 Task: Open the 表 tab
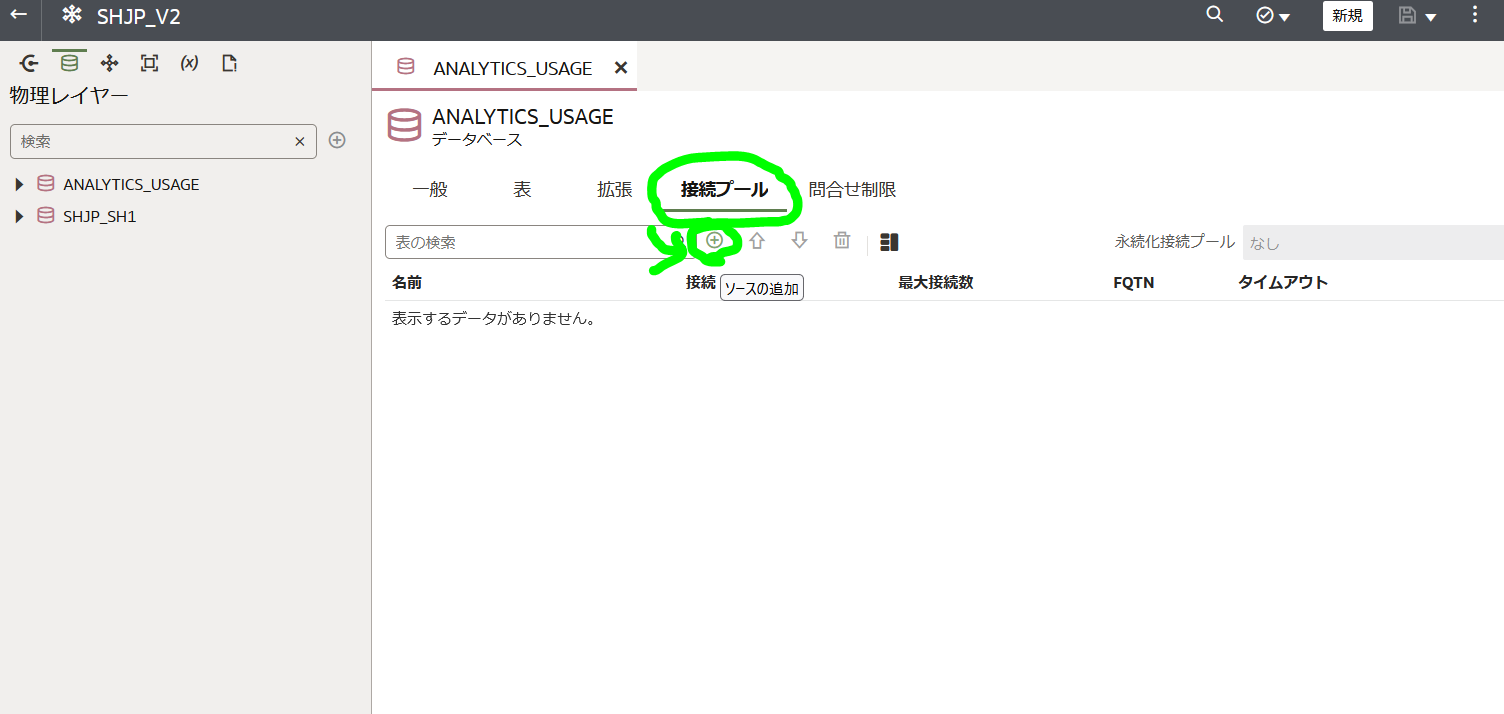click(522, 189)
